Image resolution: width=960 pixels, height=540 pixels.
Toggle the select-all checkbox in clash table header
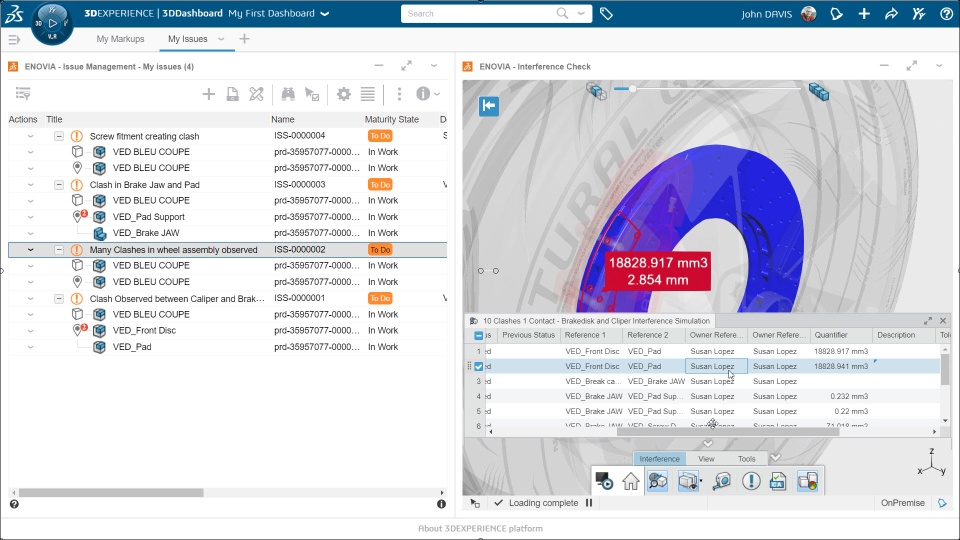(x=479, y=336)
